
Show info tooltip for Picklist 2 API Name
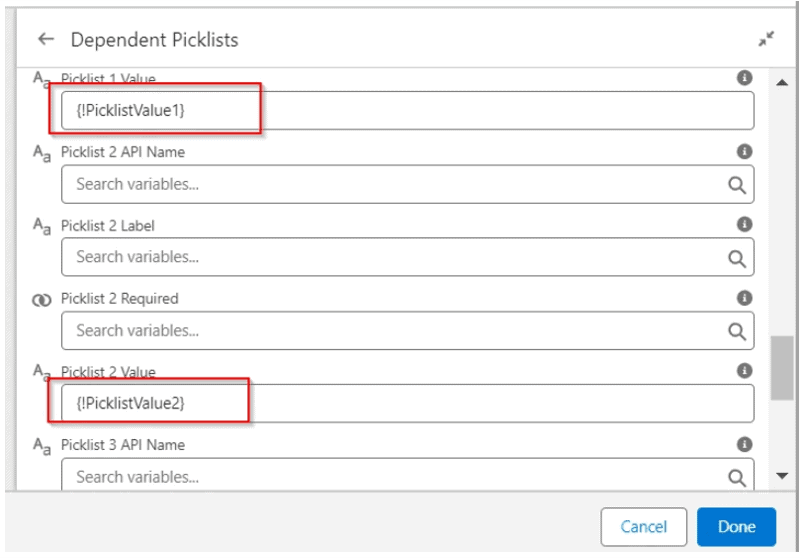[x=744, y=152]
